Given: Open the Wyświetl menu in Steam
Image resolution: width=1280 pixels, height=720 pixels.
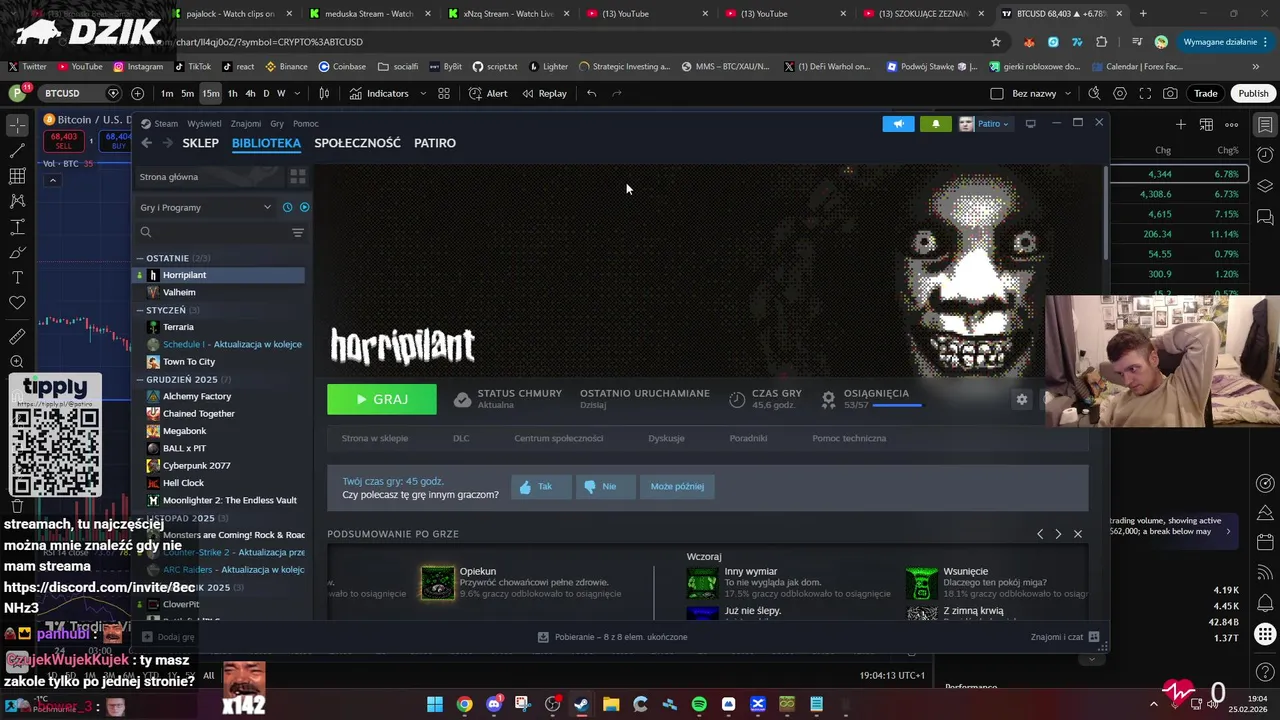Looking at the screenshot, I should pos(205,124).
